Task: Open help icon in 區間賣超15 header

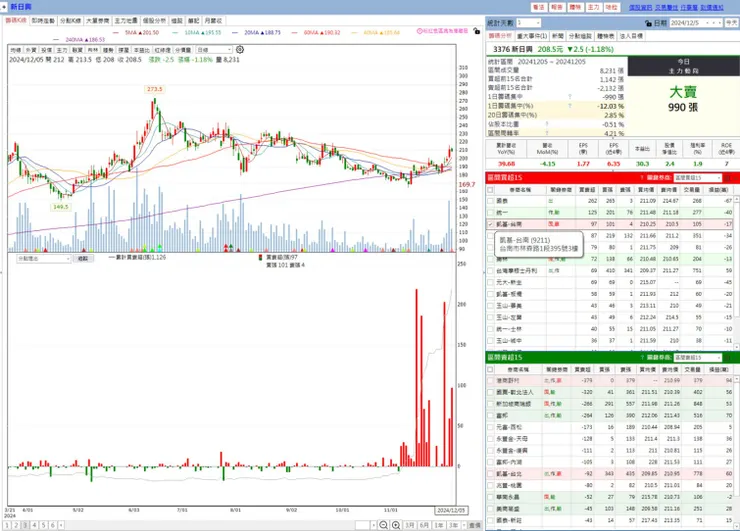Action: (642, 357)
